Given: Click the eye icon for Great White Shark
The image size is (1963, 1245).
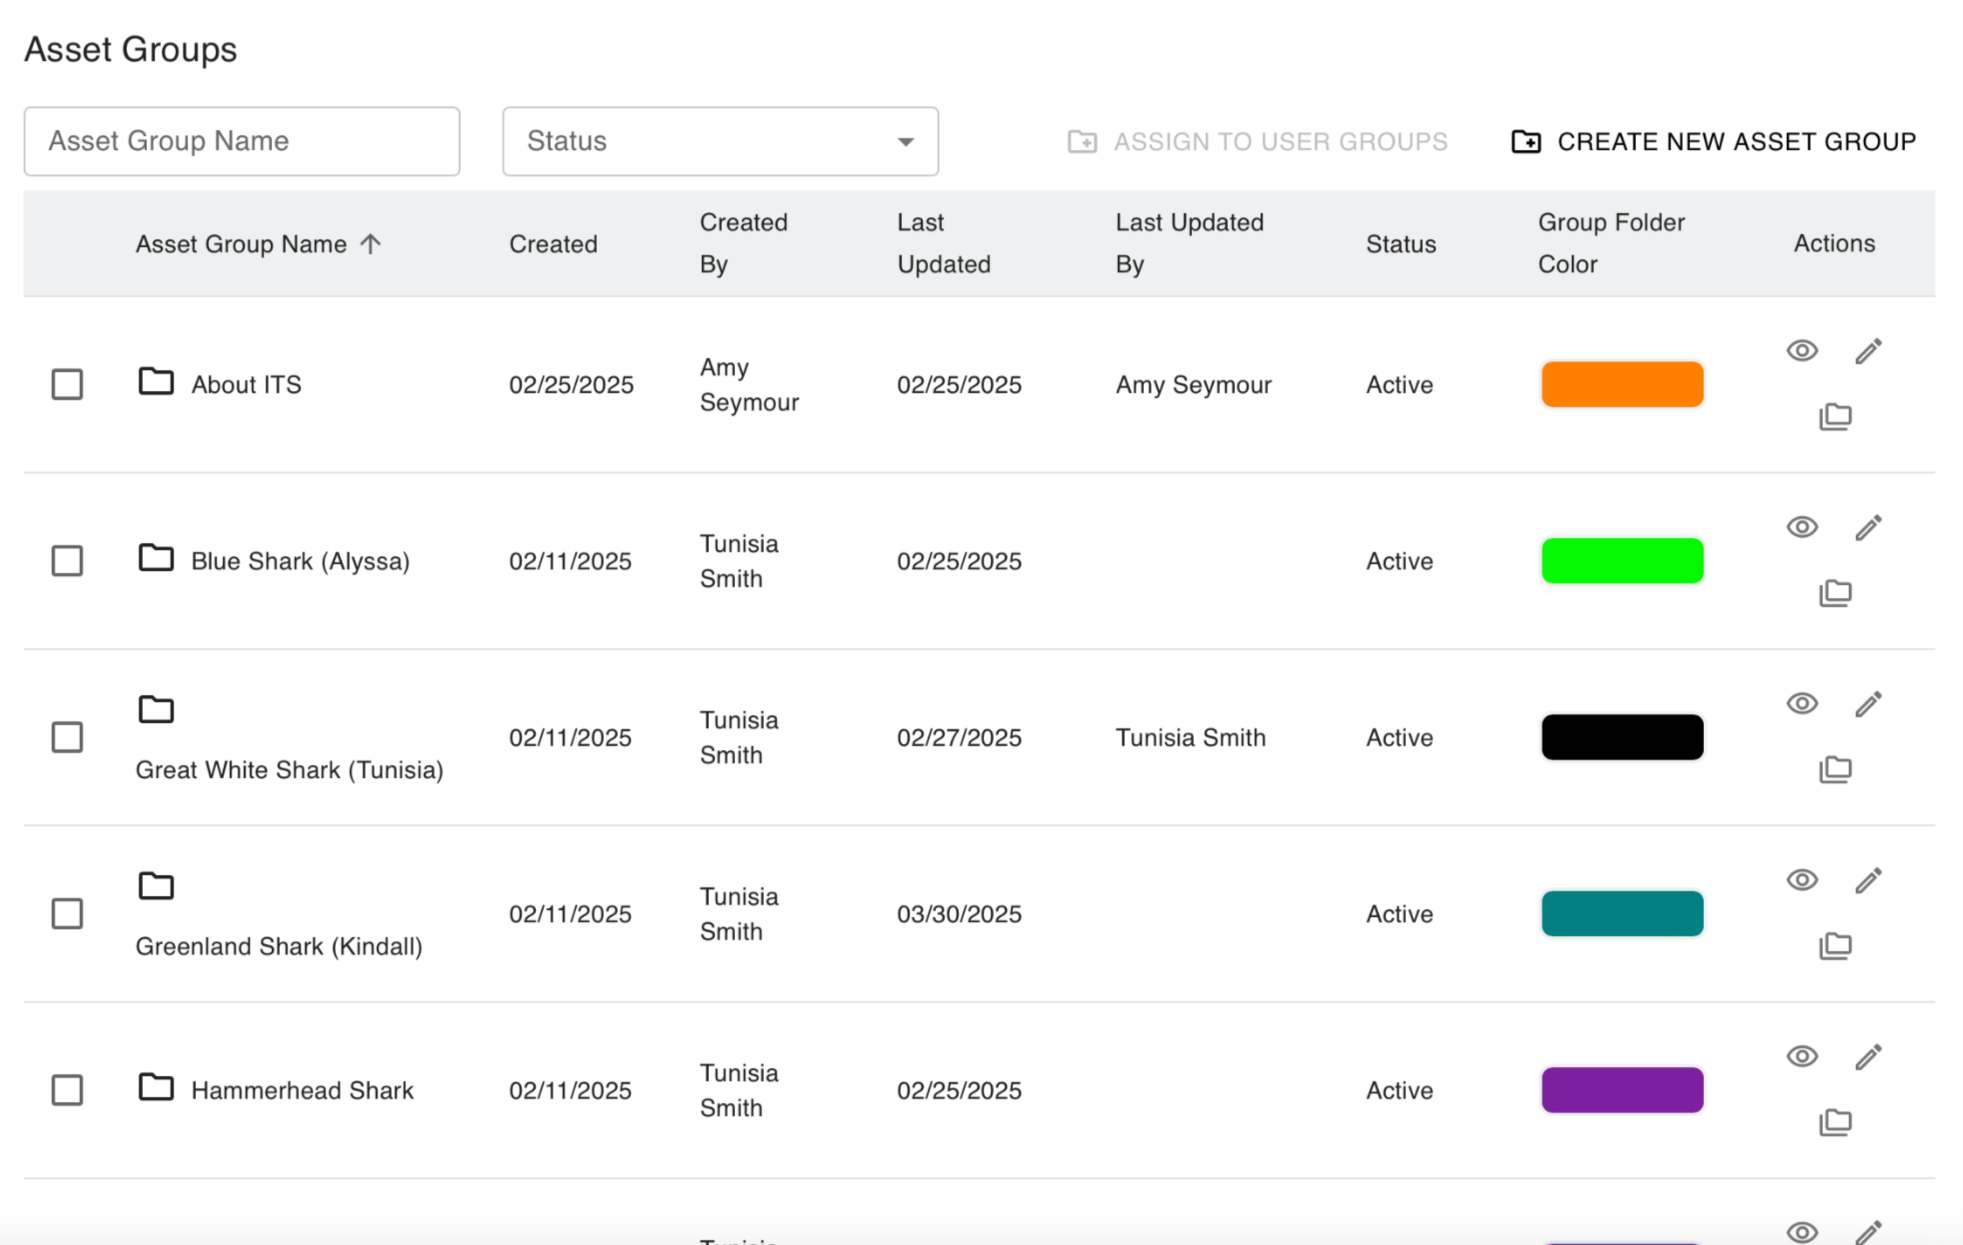Looking at the screenshot, I should (1802, 704).
